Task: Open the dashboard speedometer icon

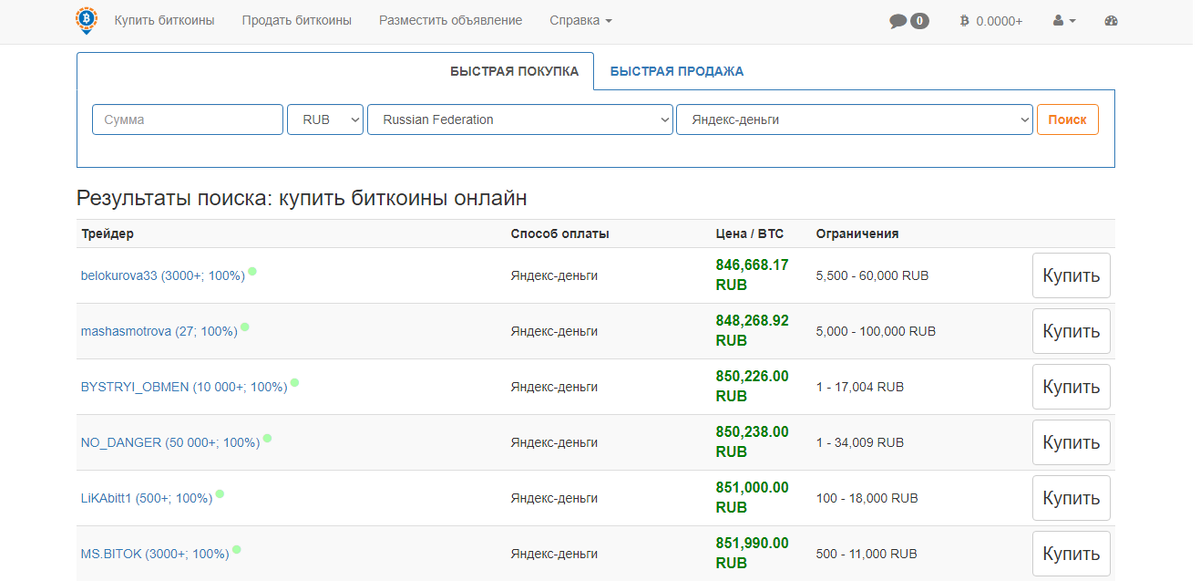Action: coord(1110,19)
